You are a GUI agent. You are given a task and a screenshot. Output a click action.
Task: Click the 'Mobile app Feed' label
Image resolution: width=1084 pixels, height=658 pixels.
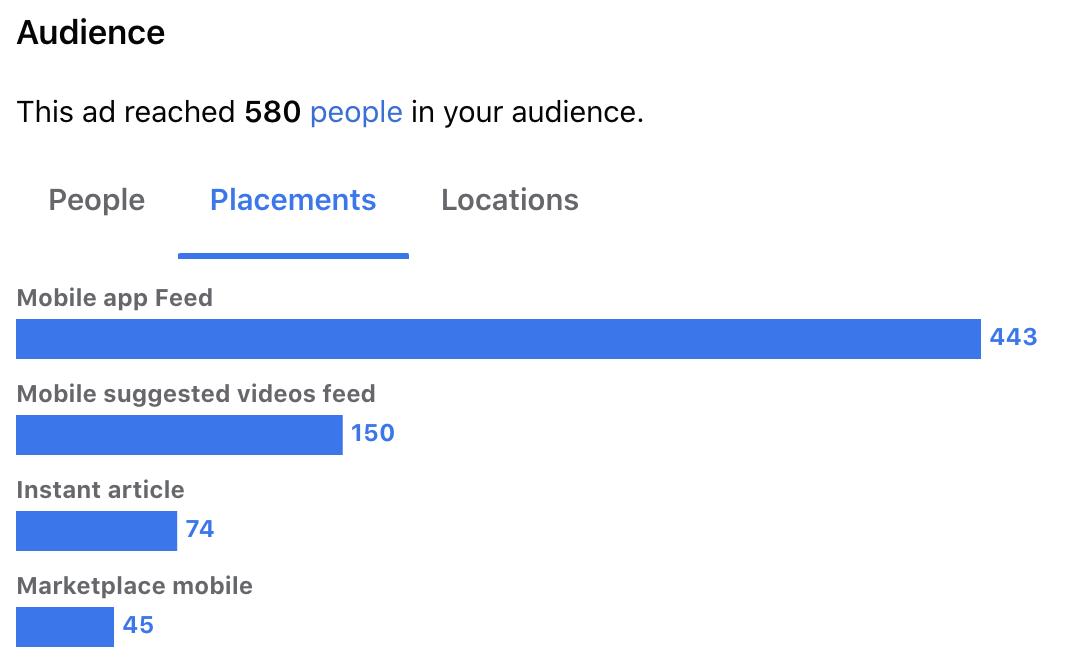tap(115, 298)
